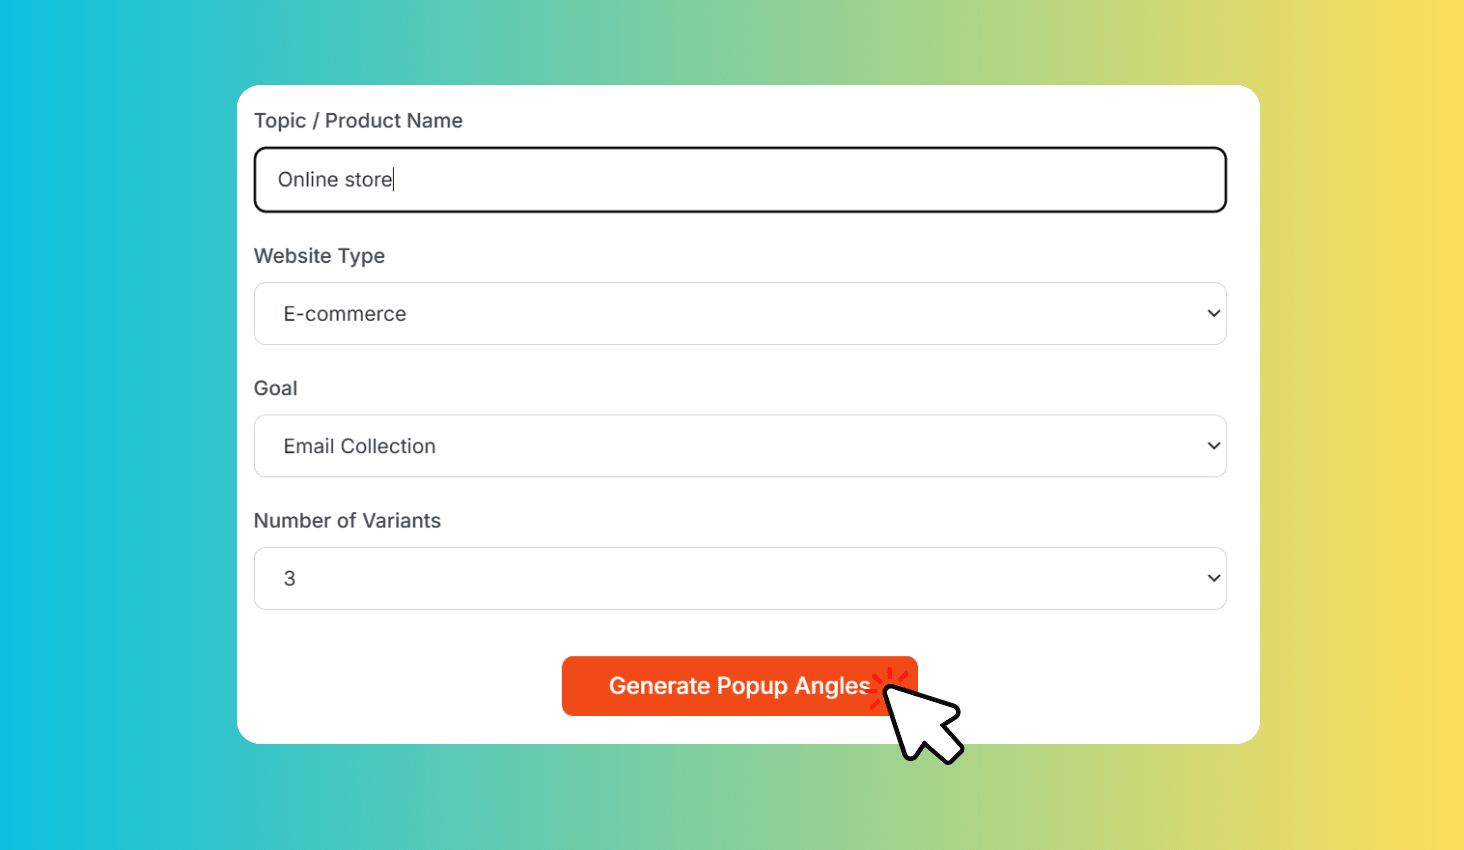Screen dimensions: 1464x850
Task: Expand the Goal dropdown menu
Action: click(x=740, y=446)
